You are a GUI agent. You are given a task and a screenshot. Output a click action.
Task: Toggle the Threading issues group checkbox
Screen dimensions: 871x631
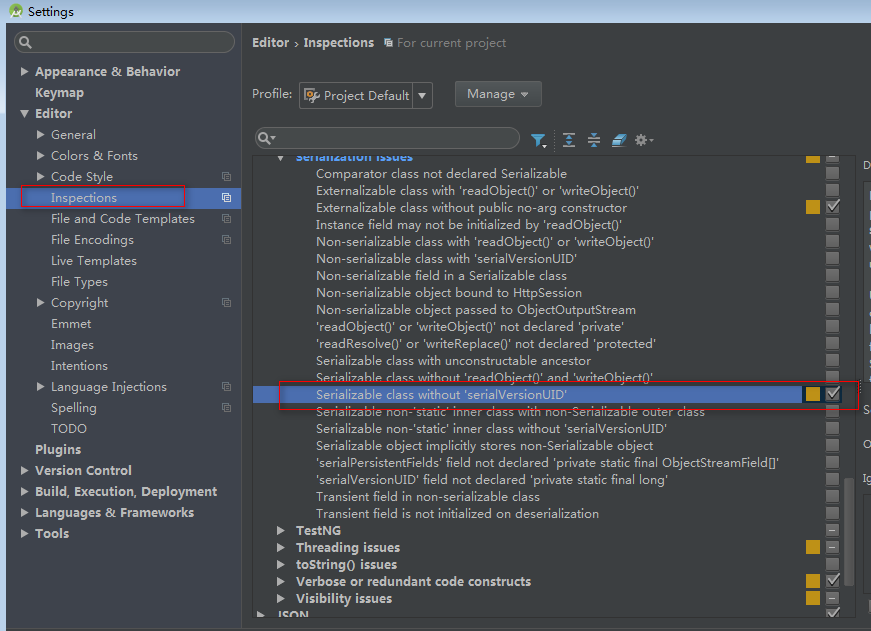[x=832, y=547]
